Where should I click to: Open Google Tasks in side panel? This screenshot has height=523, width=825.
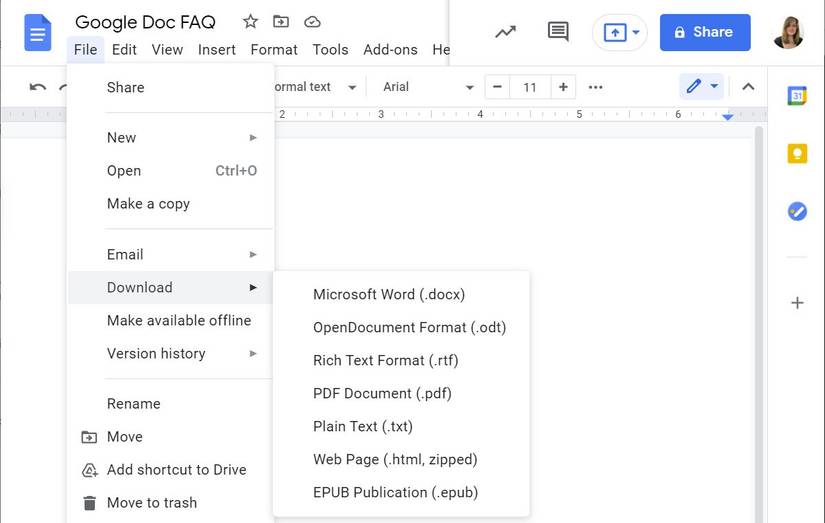pyautogui.click(x=797, y=211)
